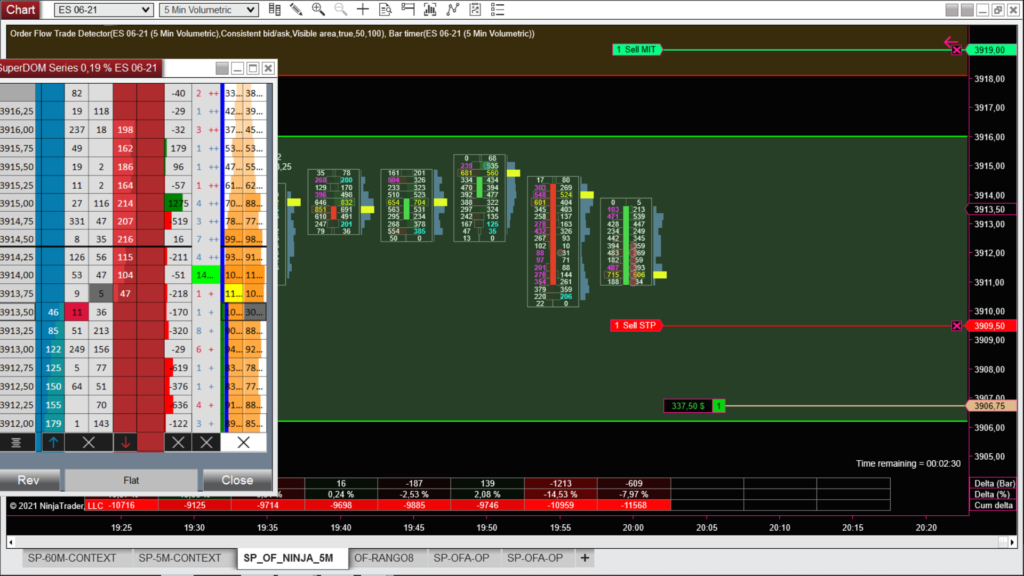Image resolution: width=1024 pixels, height=576 pixels.
Task: Click the 3913,50 current price marker
Action: pos(990,209)
